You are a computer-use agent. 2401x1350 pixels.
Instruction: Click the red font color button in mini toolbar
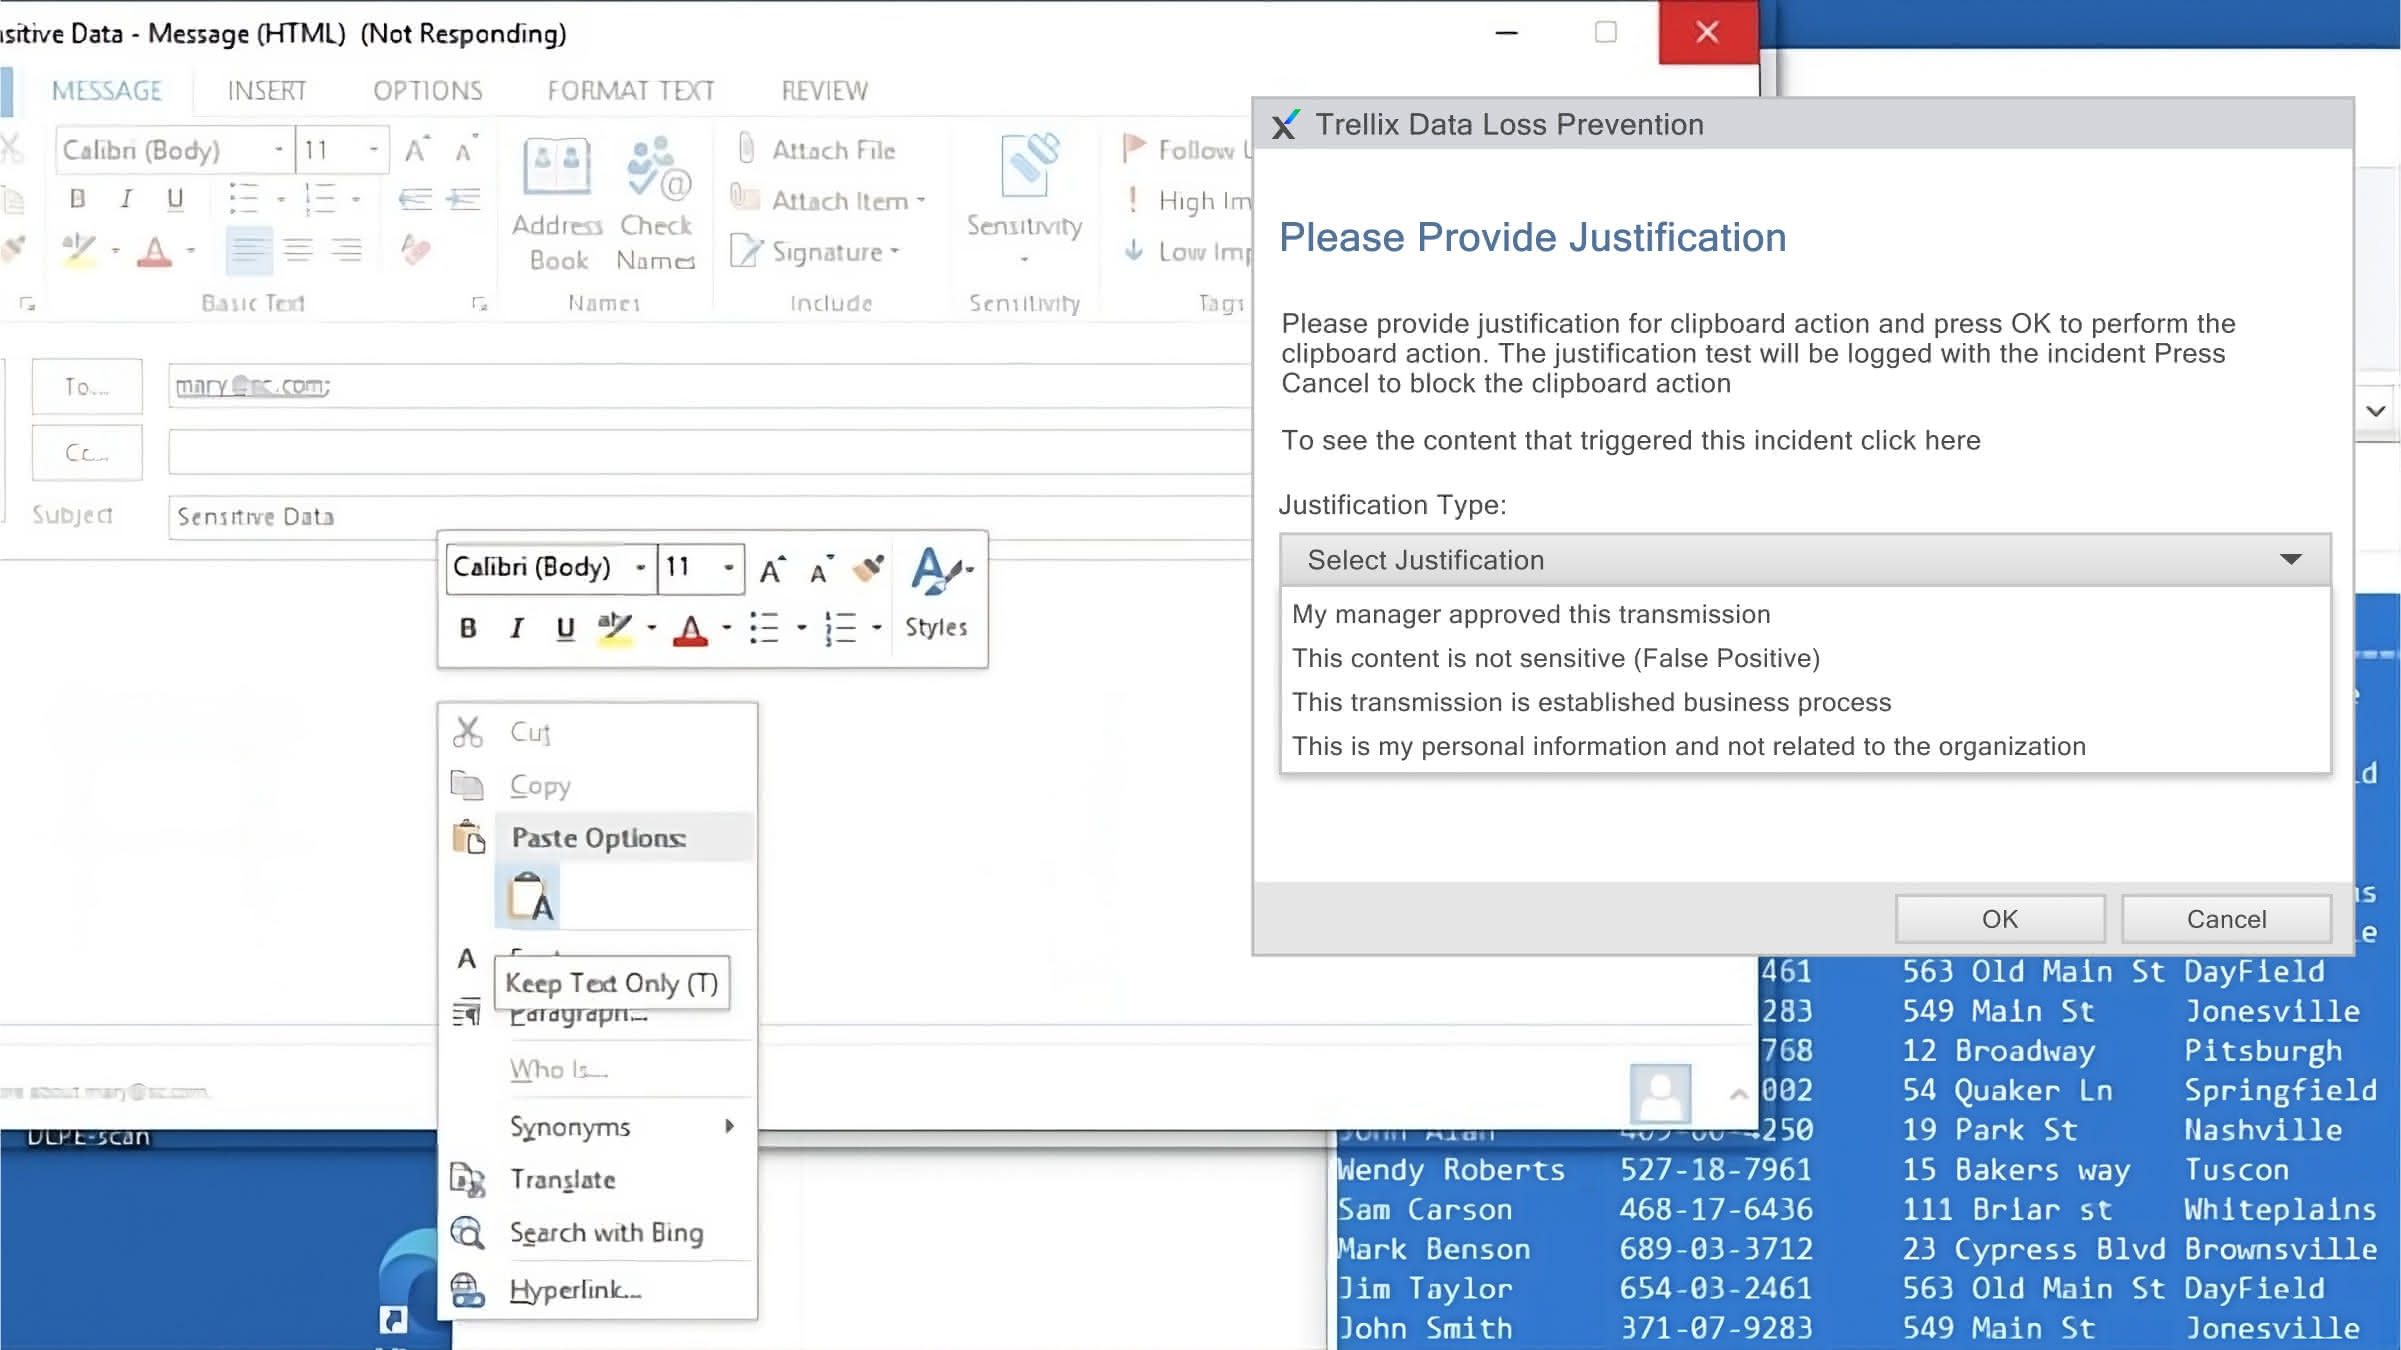pyautogui.click(x=690, y=629)
